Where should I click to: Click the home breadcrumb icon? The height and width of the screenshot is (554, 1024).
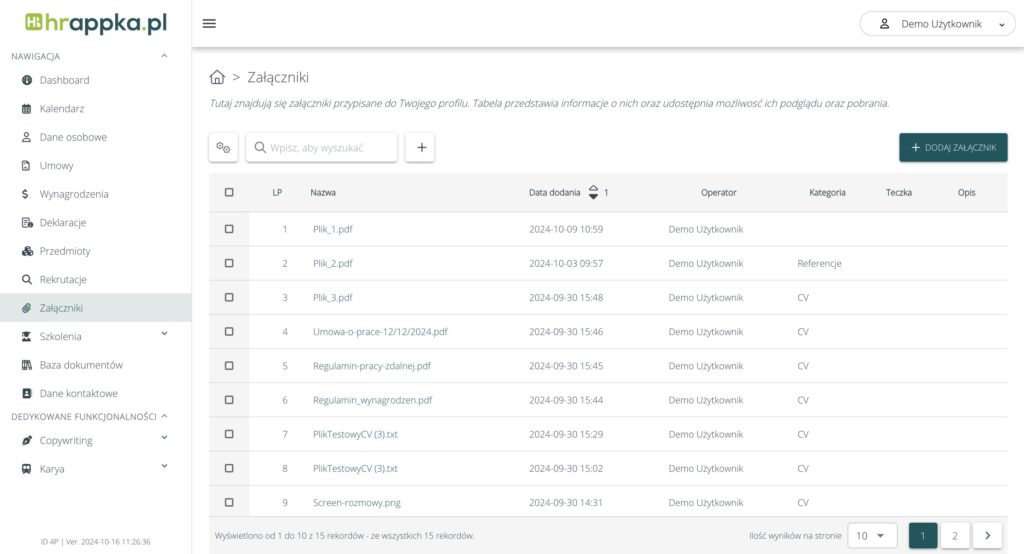(x=217, y=77)
